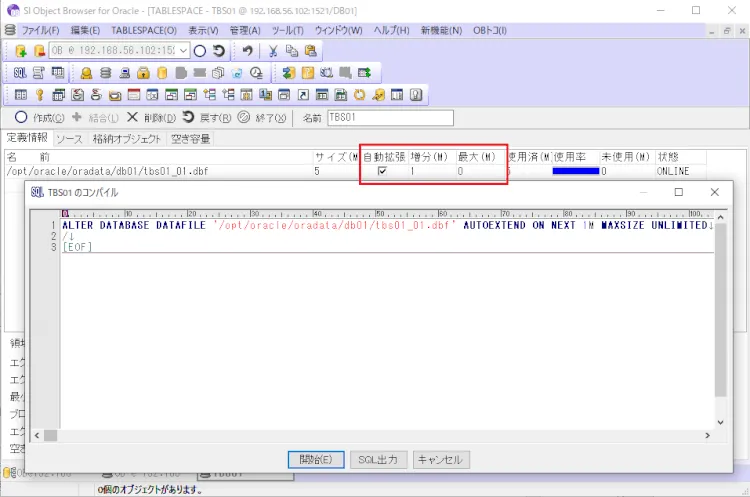750x497 pixels.
Task: Open the SQL execution tool icon
Action: click(20, 73)
